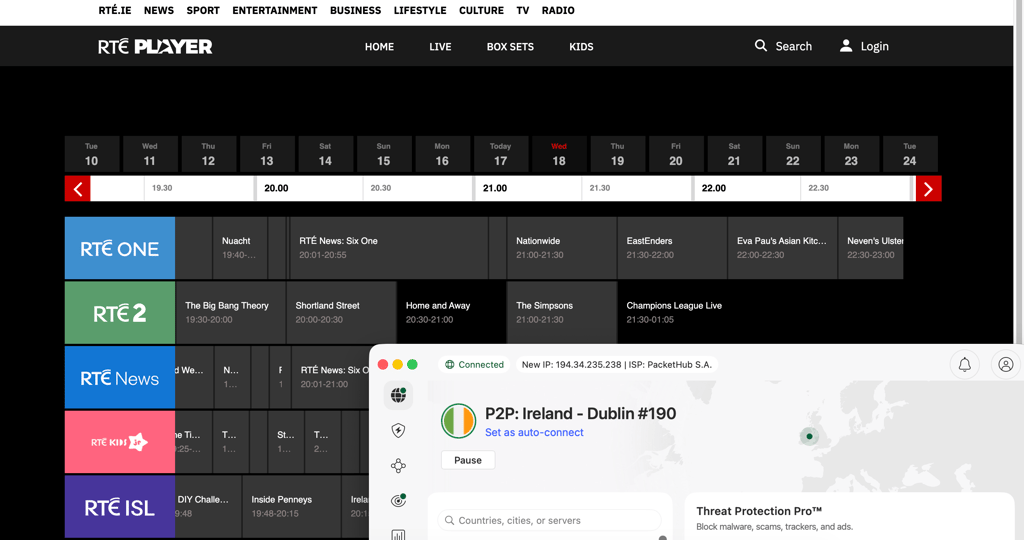Pause the VPN connection
This screenshot has width=1024, height=540.
click(x=468, y=460)
